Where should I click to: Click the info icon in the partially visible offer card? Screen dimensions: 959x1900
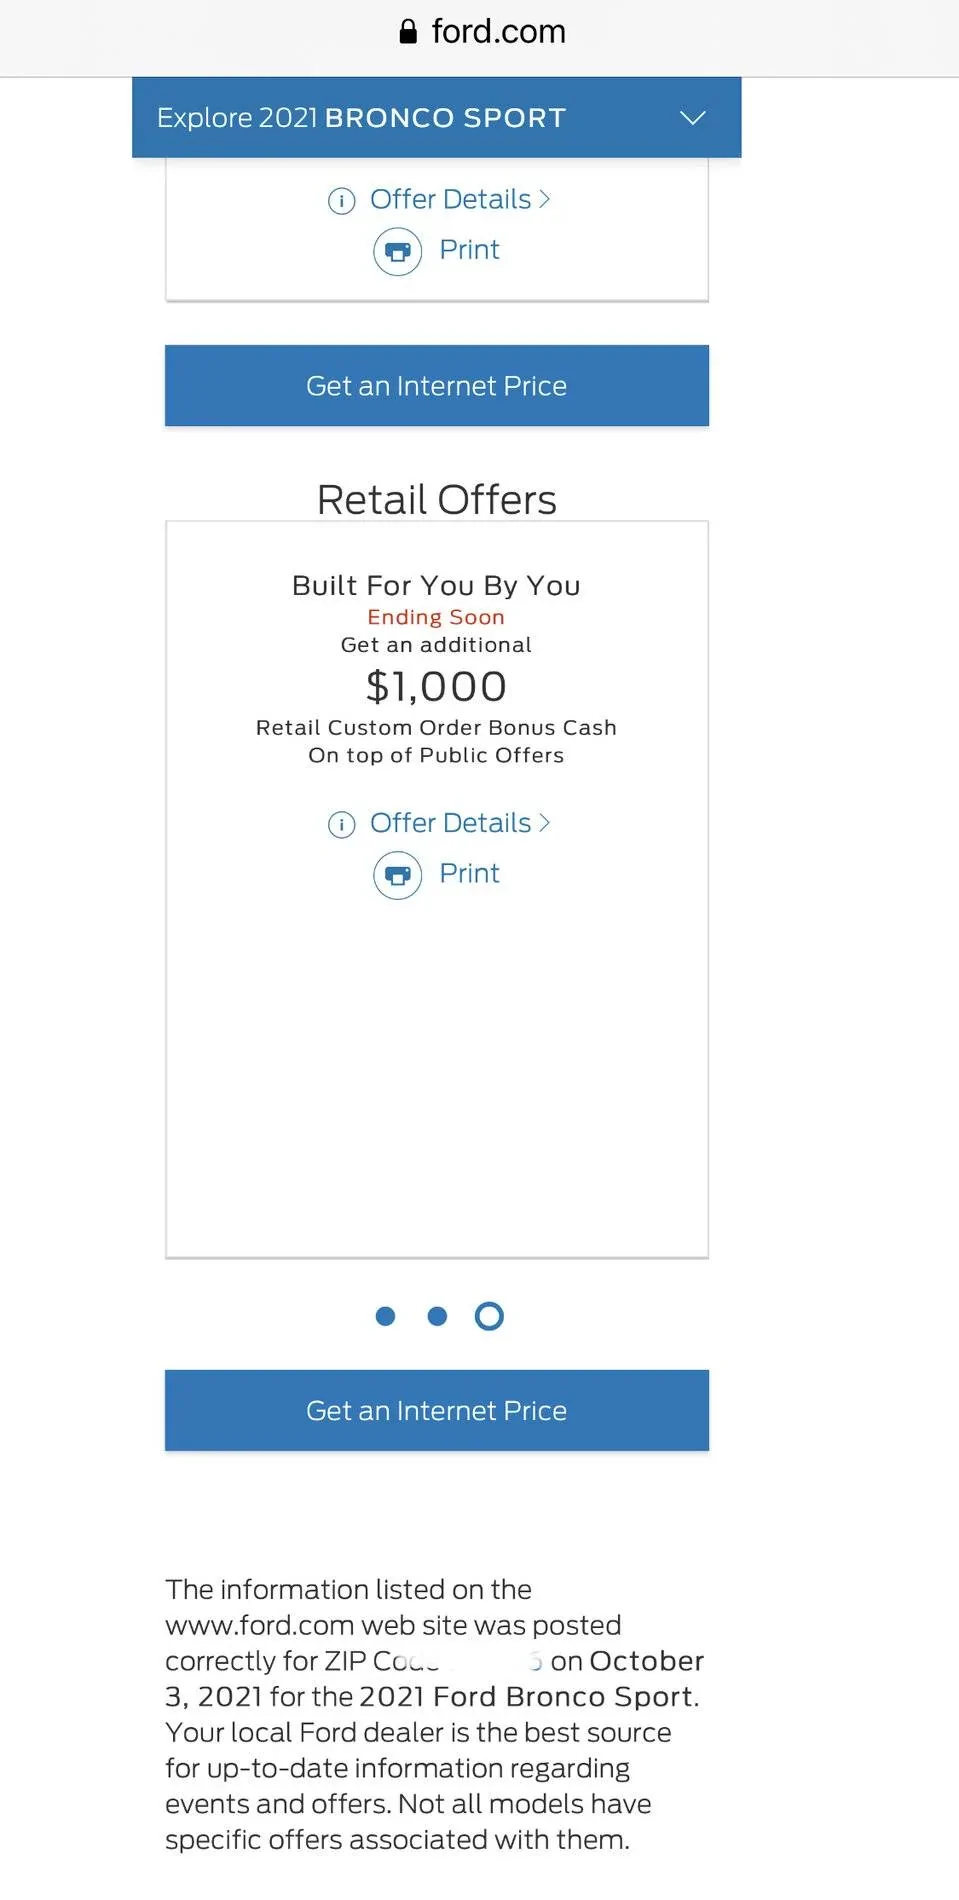pos(342,201)
